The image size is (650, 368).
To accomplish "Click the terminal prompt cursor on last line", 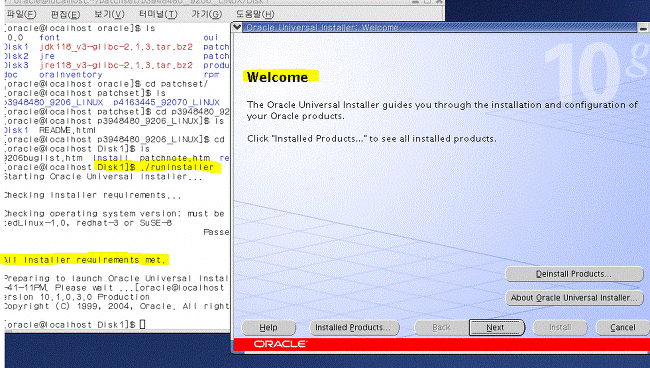I will 142,324.
